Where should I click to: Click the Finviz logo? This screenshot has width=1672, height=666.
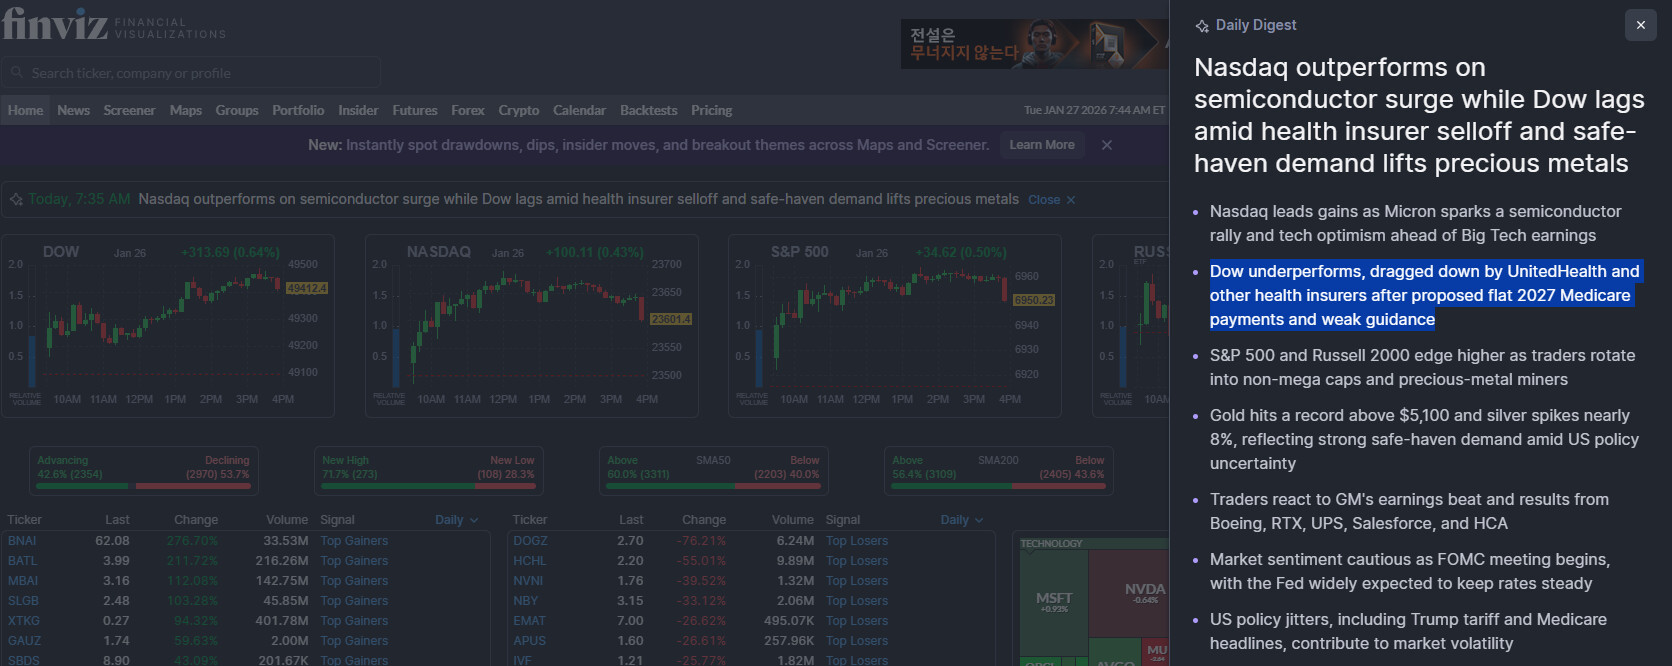click(55, 24)
